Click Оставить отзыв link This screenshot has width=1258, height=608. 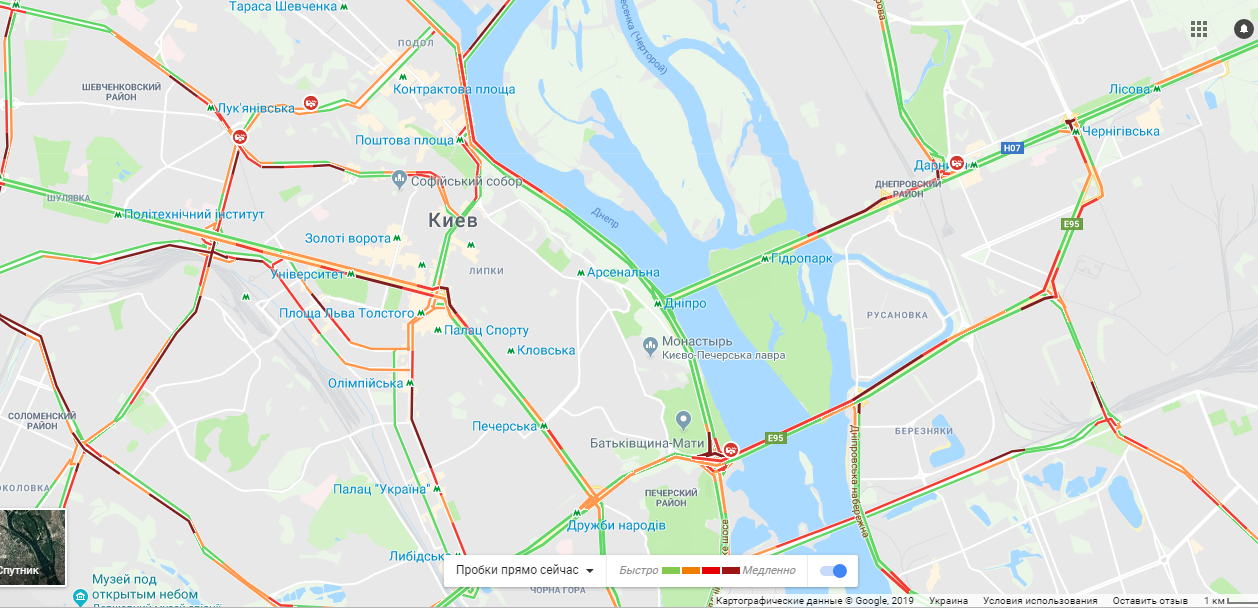pyautogui.click(x=1150, y=601)
